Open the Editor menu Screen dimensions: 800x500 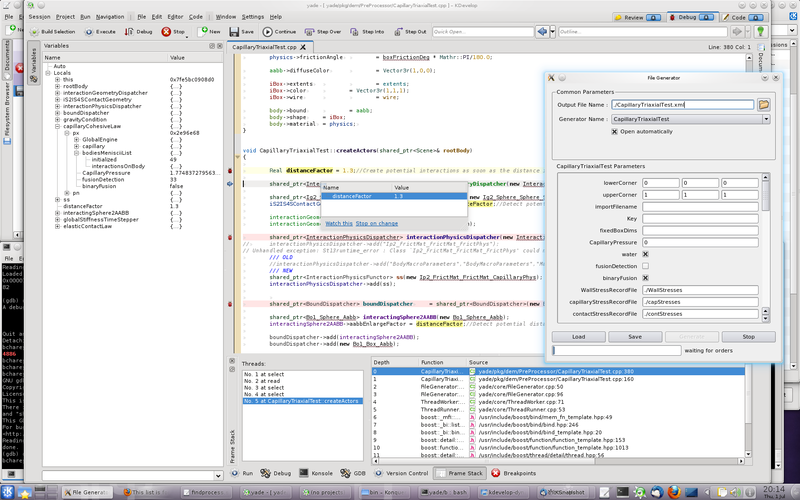pos(176,17)
